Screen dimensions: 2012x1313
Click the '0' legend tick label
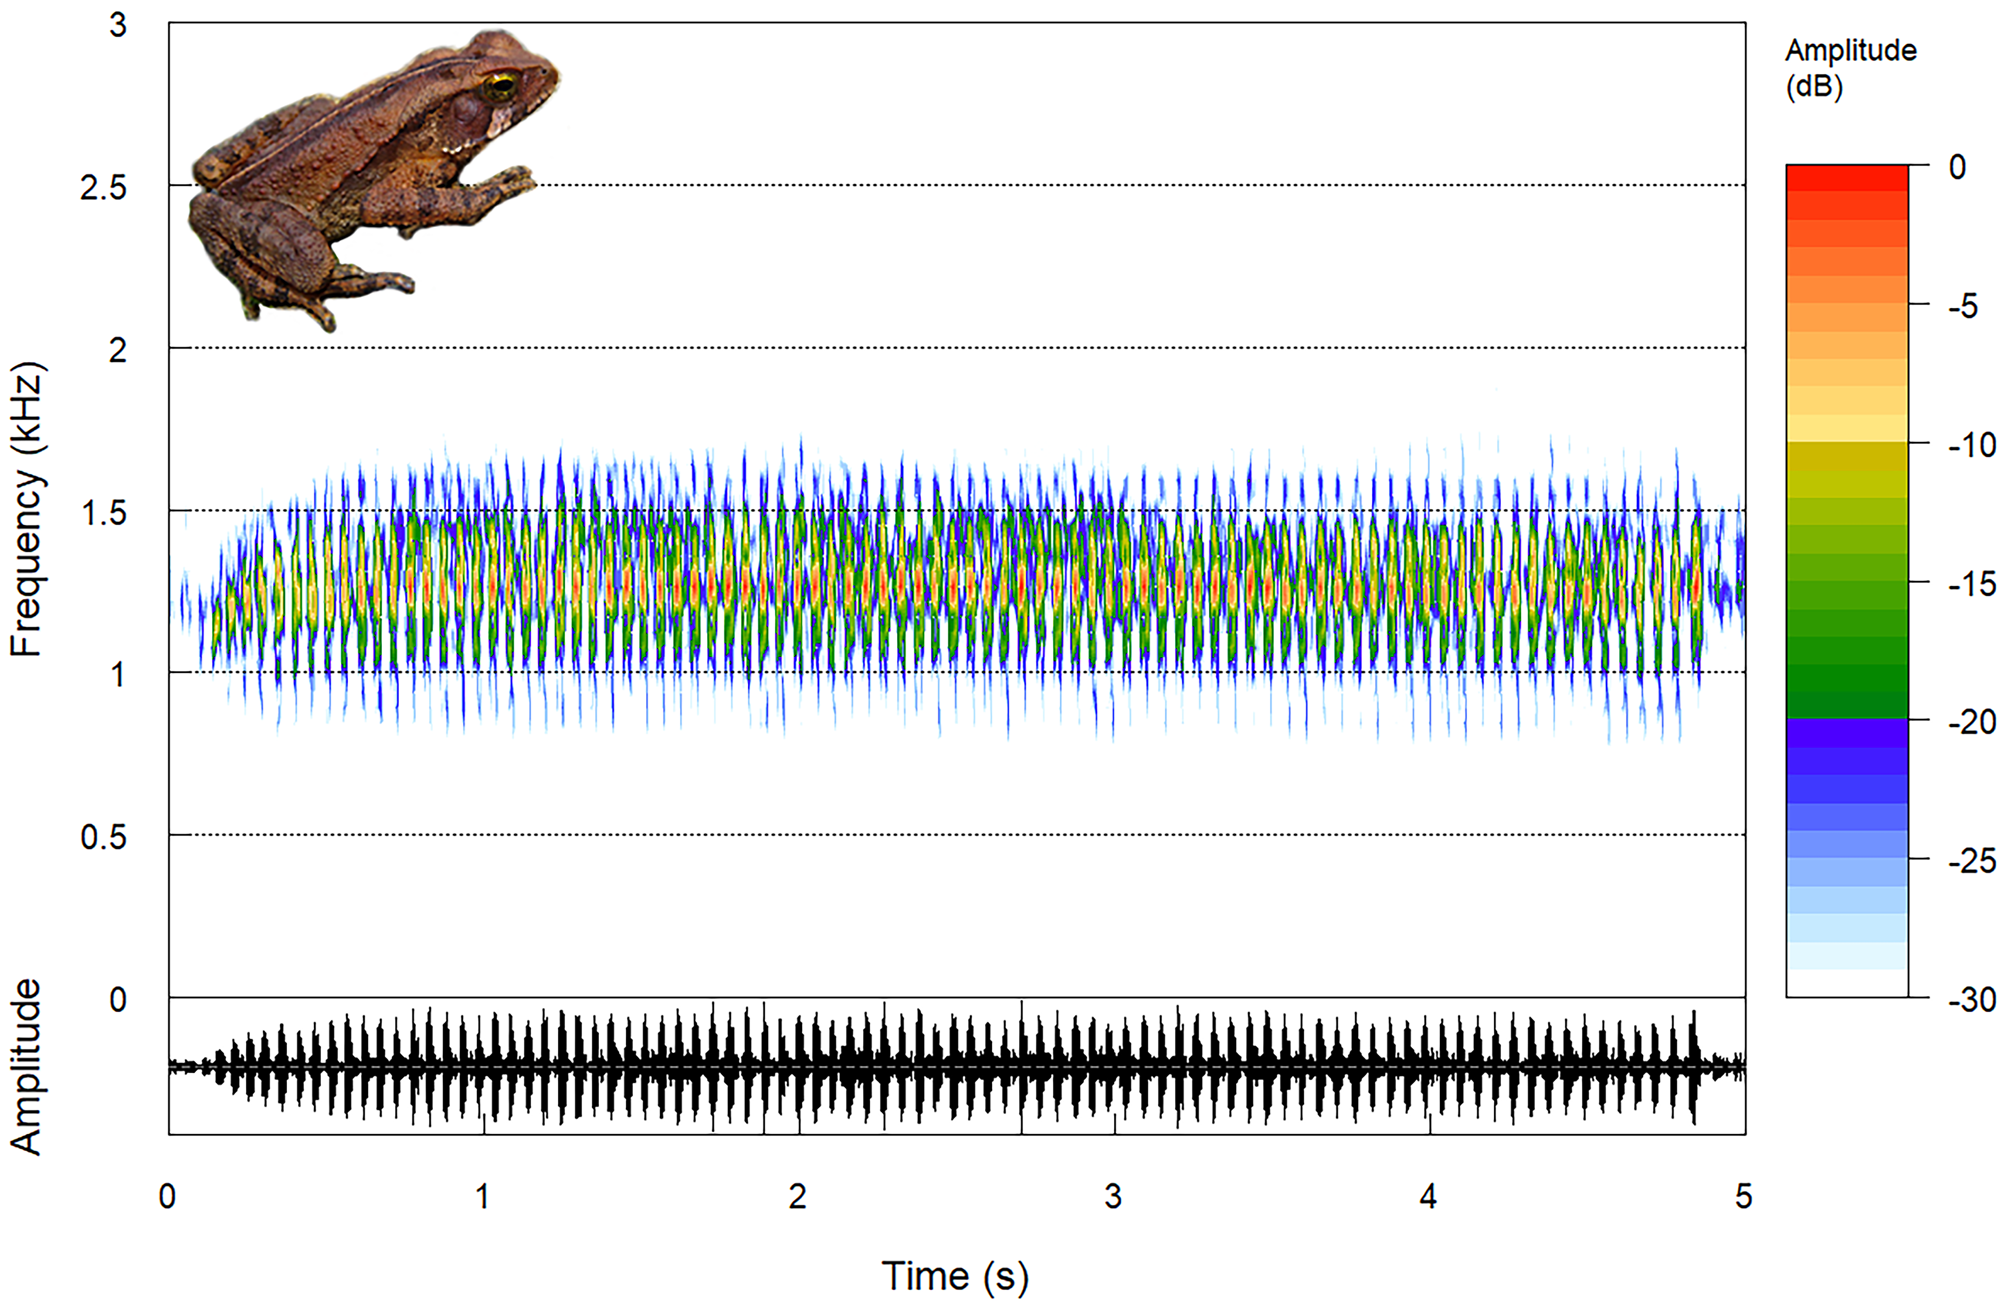pos(1957,167)
